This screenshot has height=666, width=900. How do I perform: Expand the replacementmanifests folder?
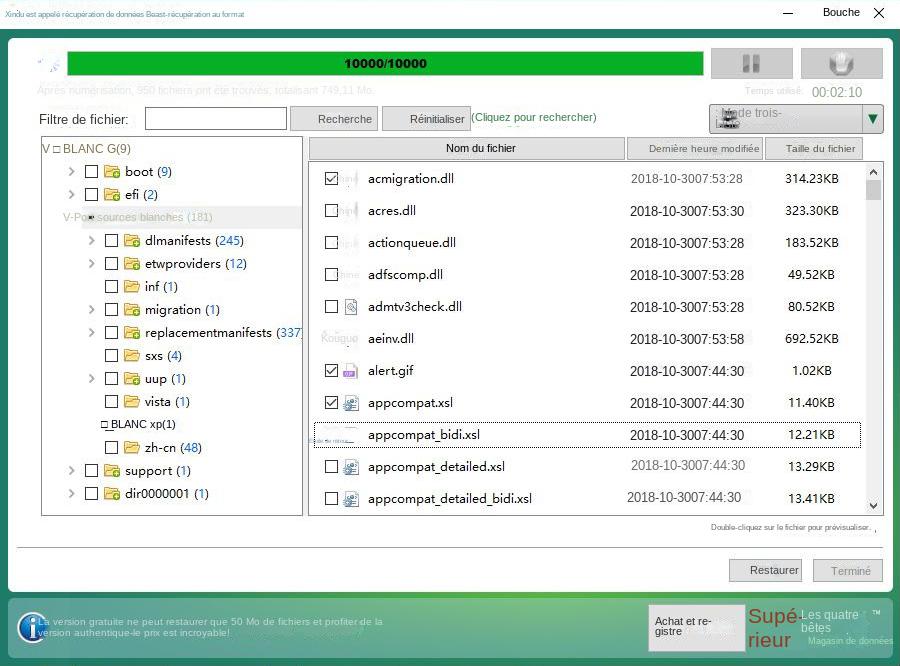click(91, 333)
